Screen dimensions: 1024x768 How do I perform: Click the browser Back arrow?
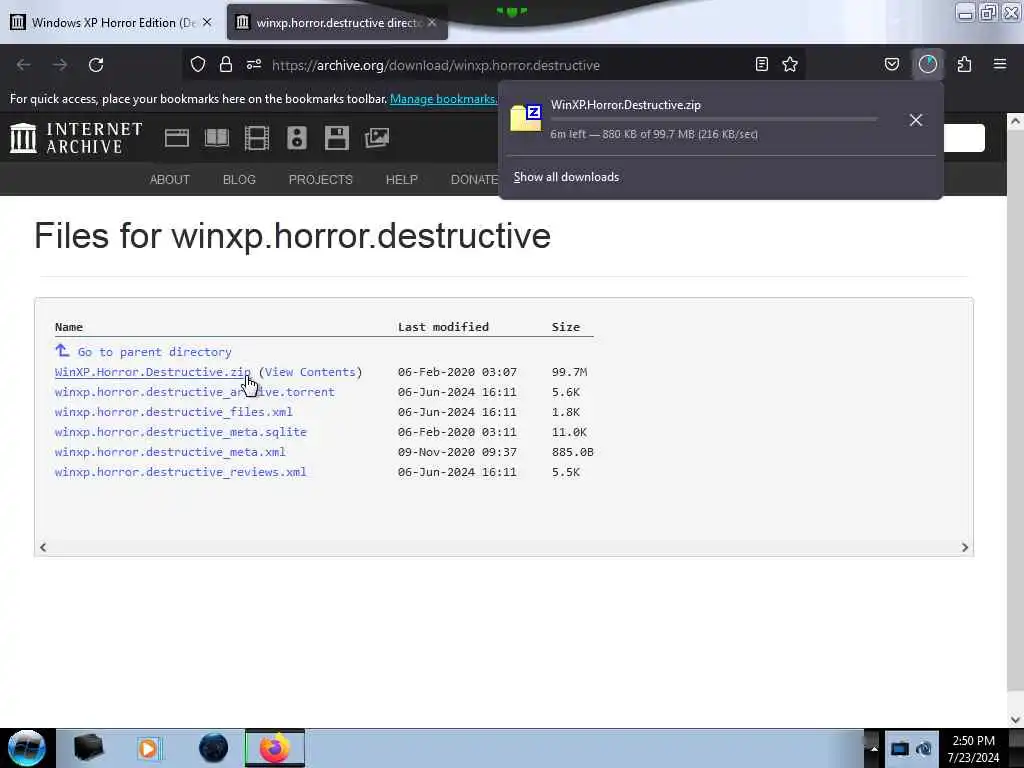pyautogui.click(x=24, y=65)
